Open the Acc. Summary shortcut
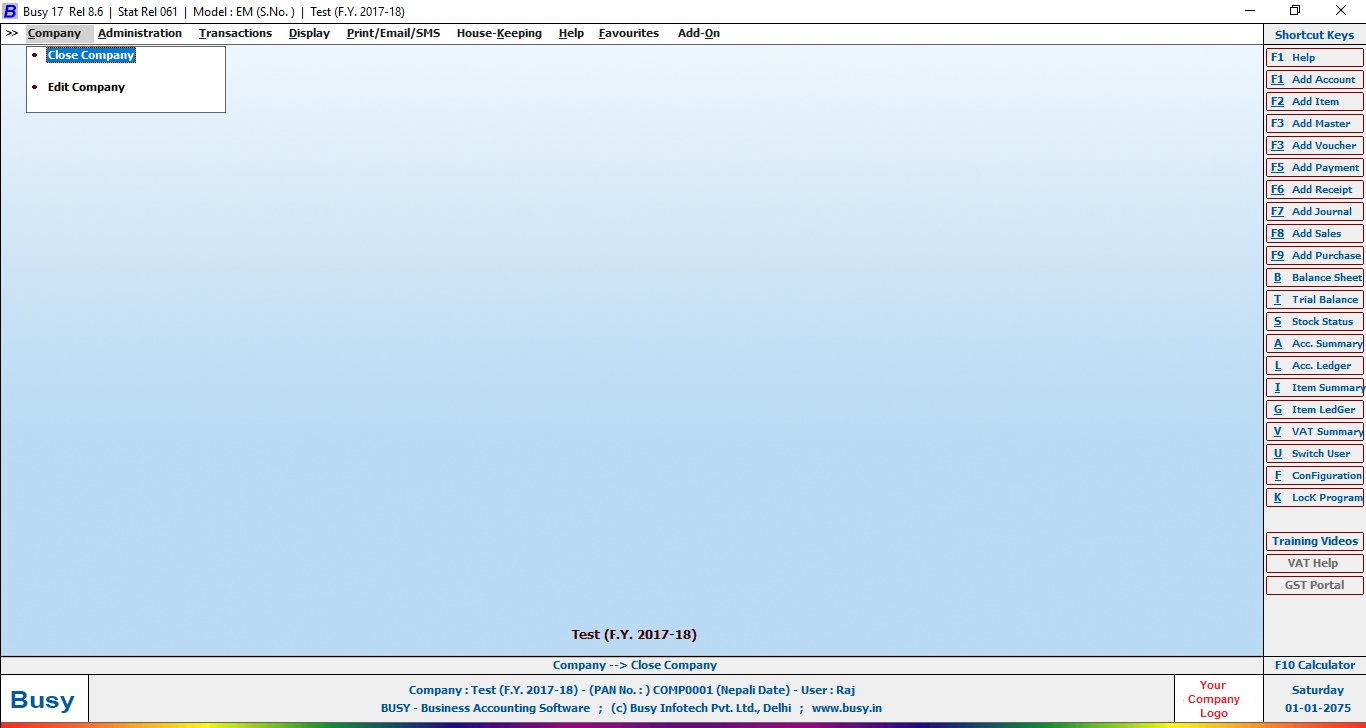1366x728 pixels. [x=1314, y=343]
